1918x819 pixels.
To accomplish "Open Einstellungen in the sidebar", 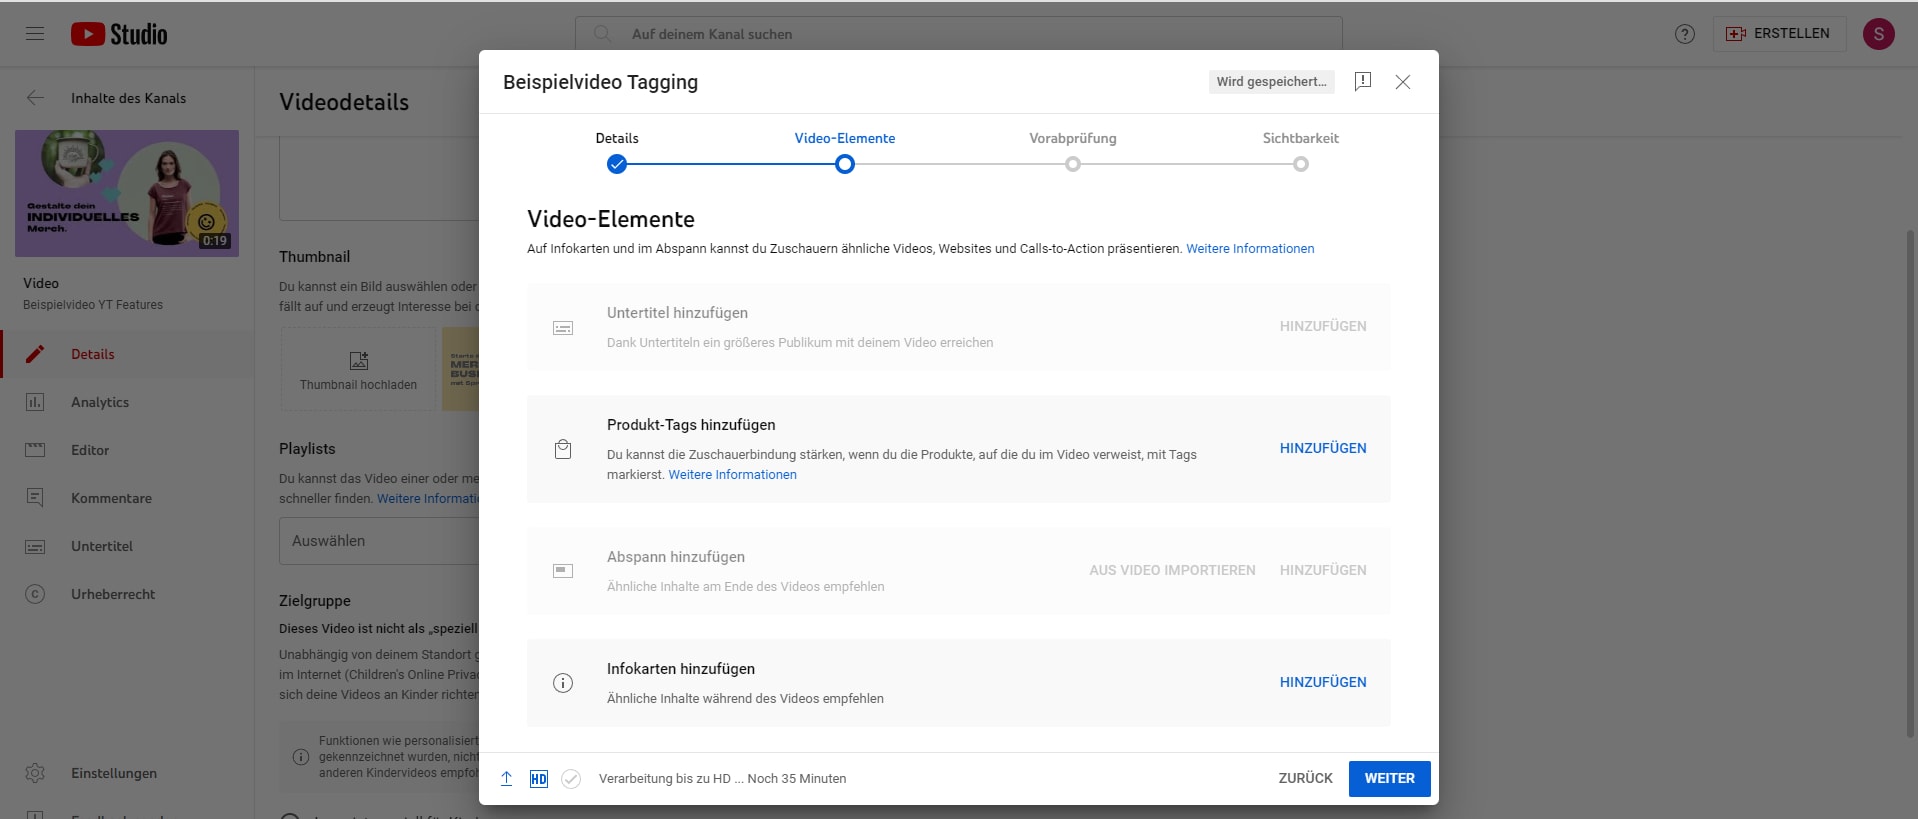I will (127, 773).
